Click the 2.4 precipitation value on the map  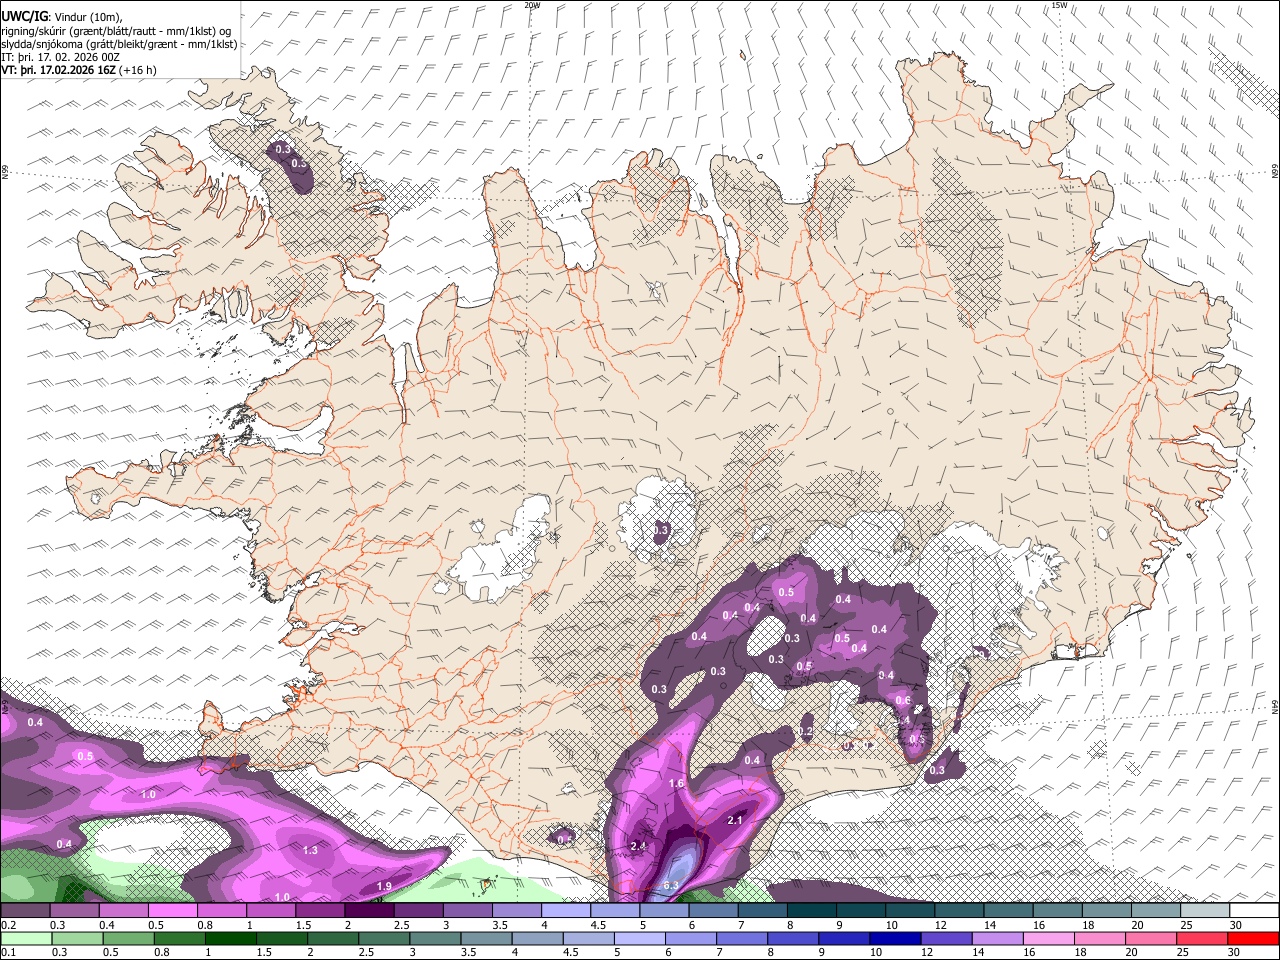pos(640,846)
